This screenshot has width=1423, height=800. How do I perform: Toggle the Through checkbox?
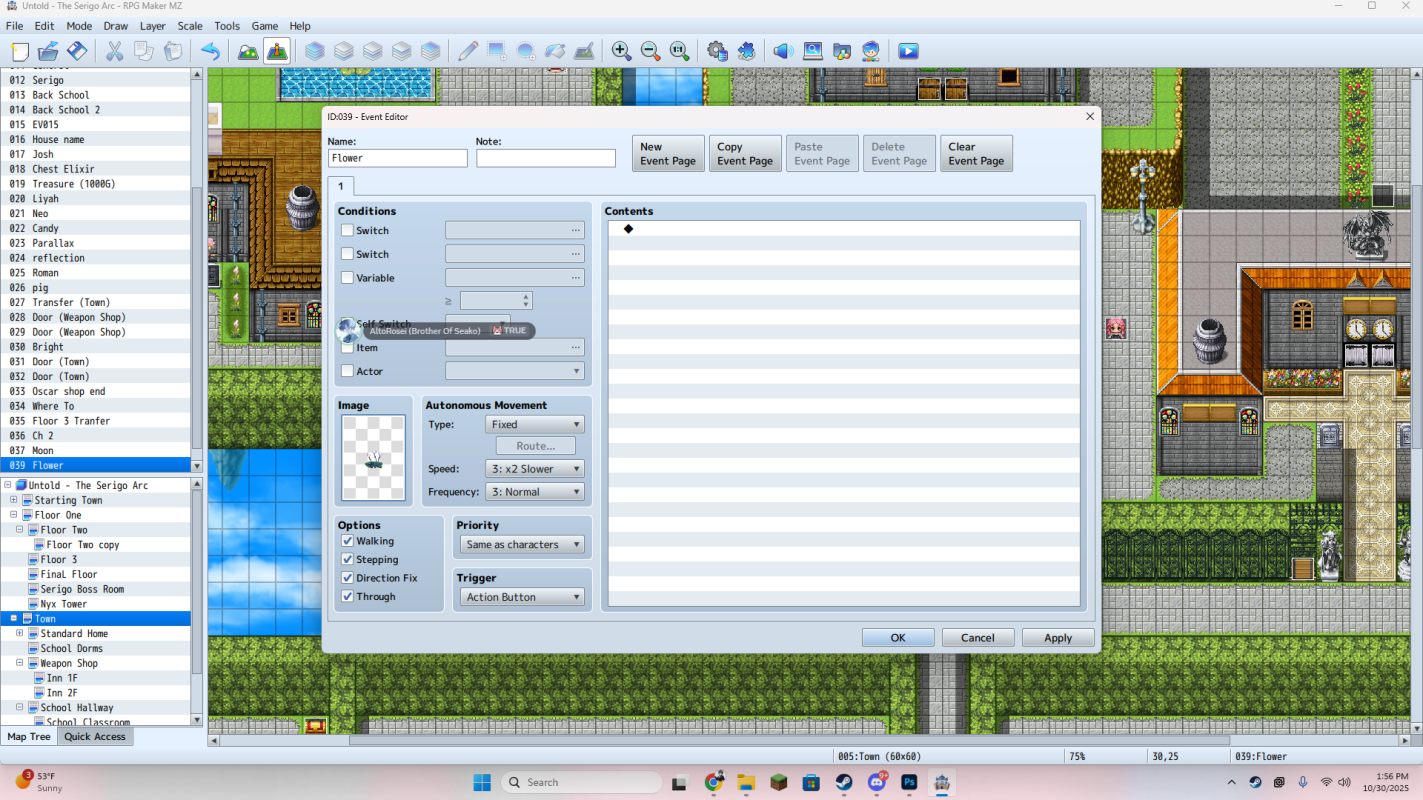348,596
